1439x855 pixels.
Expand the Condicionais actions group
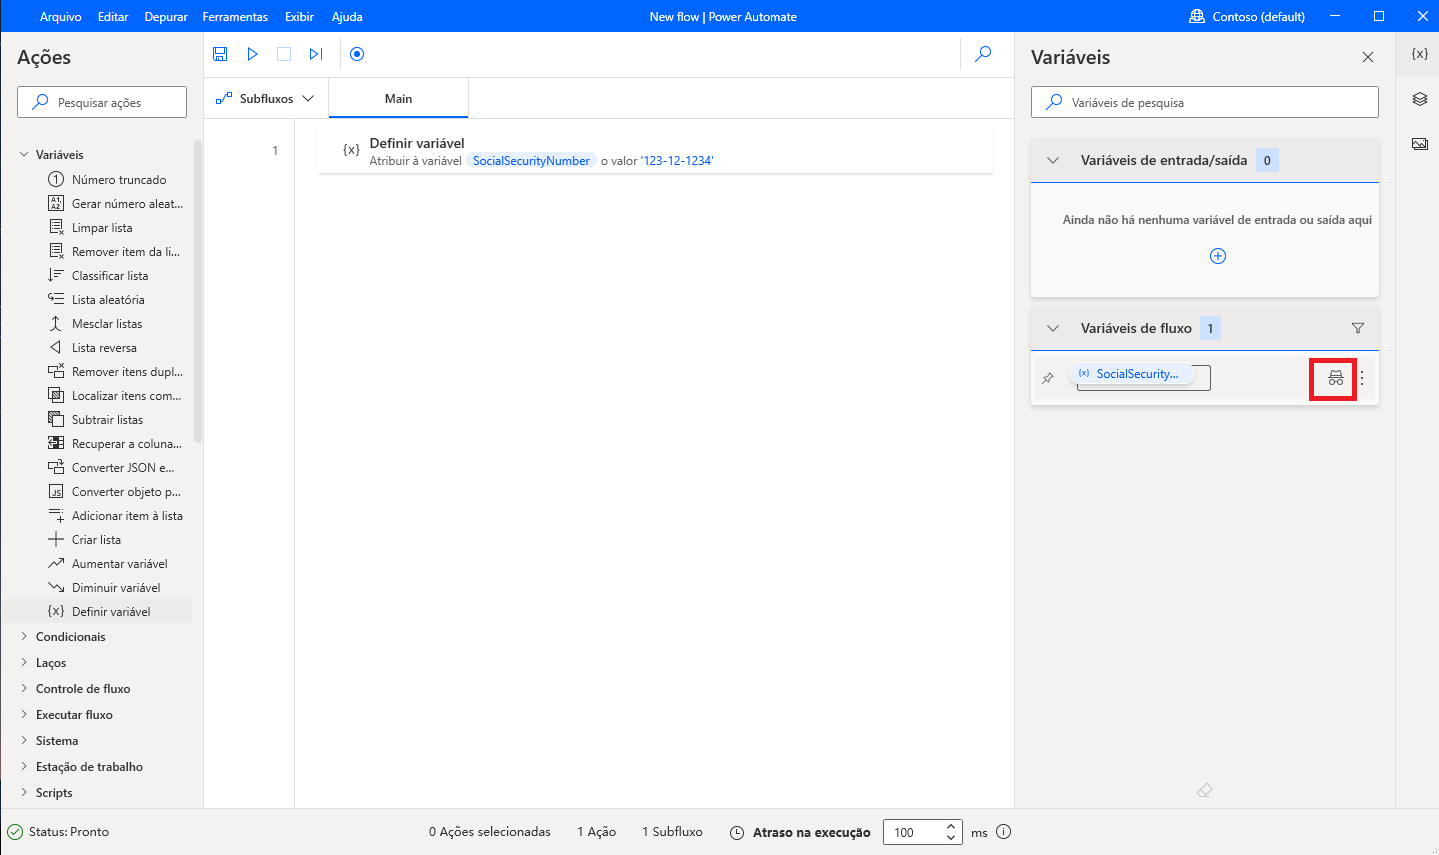pos(24,637)
